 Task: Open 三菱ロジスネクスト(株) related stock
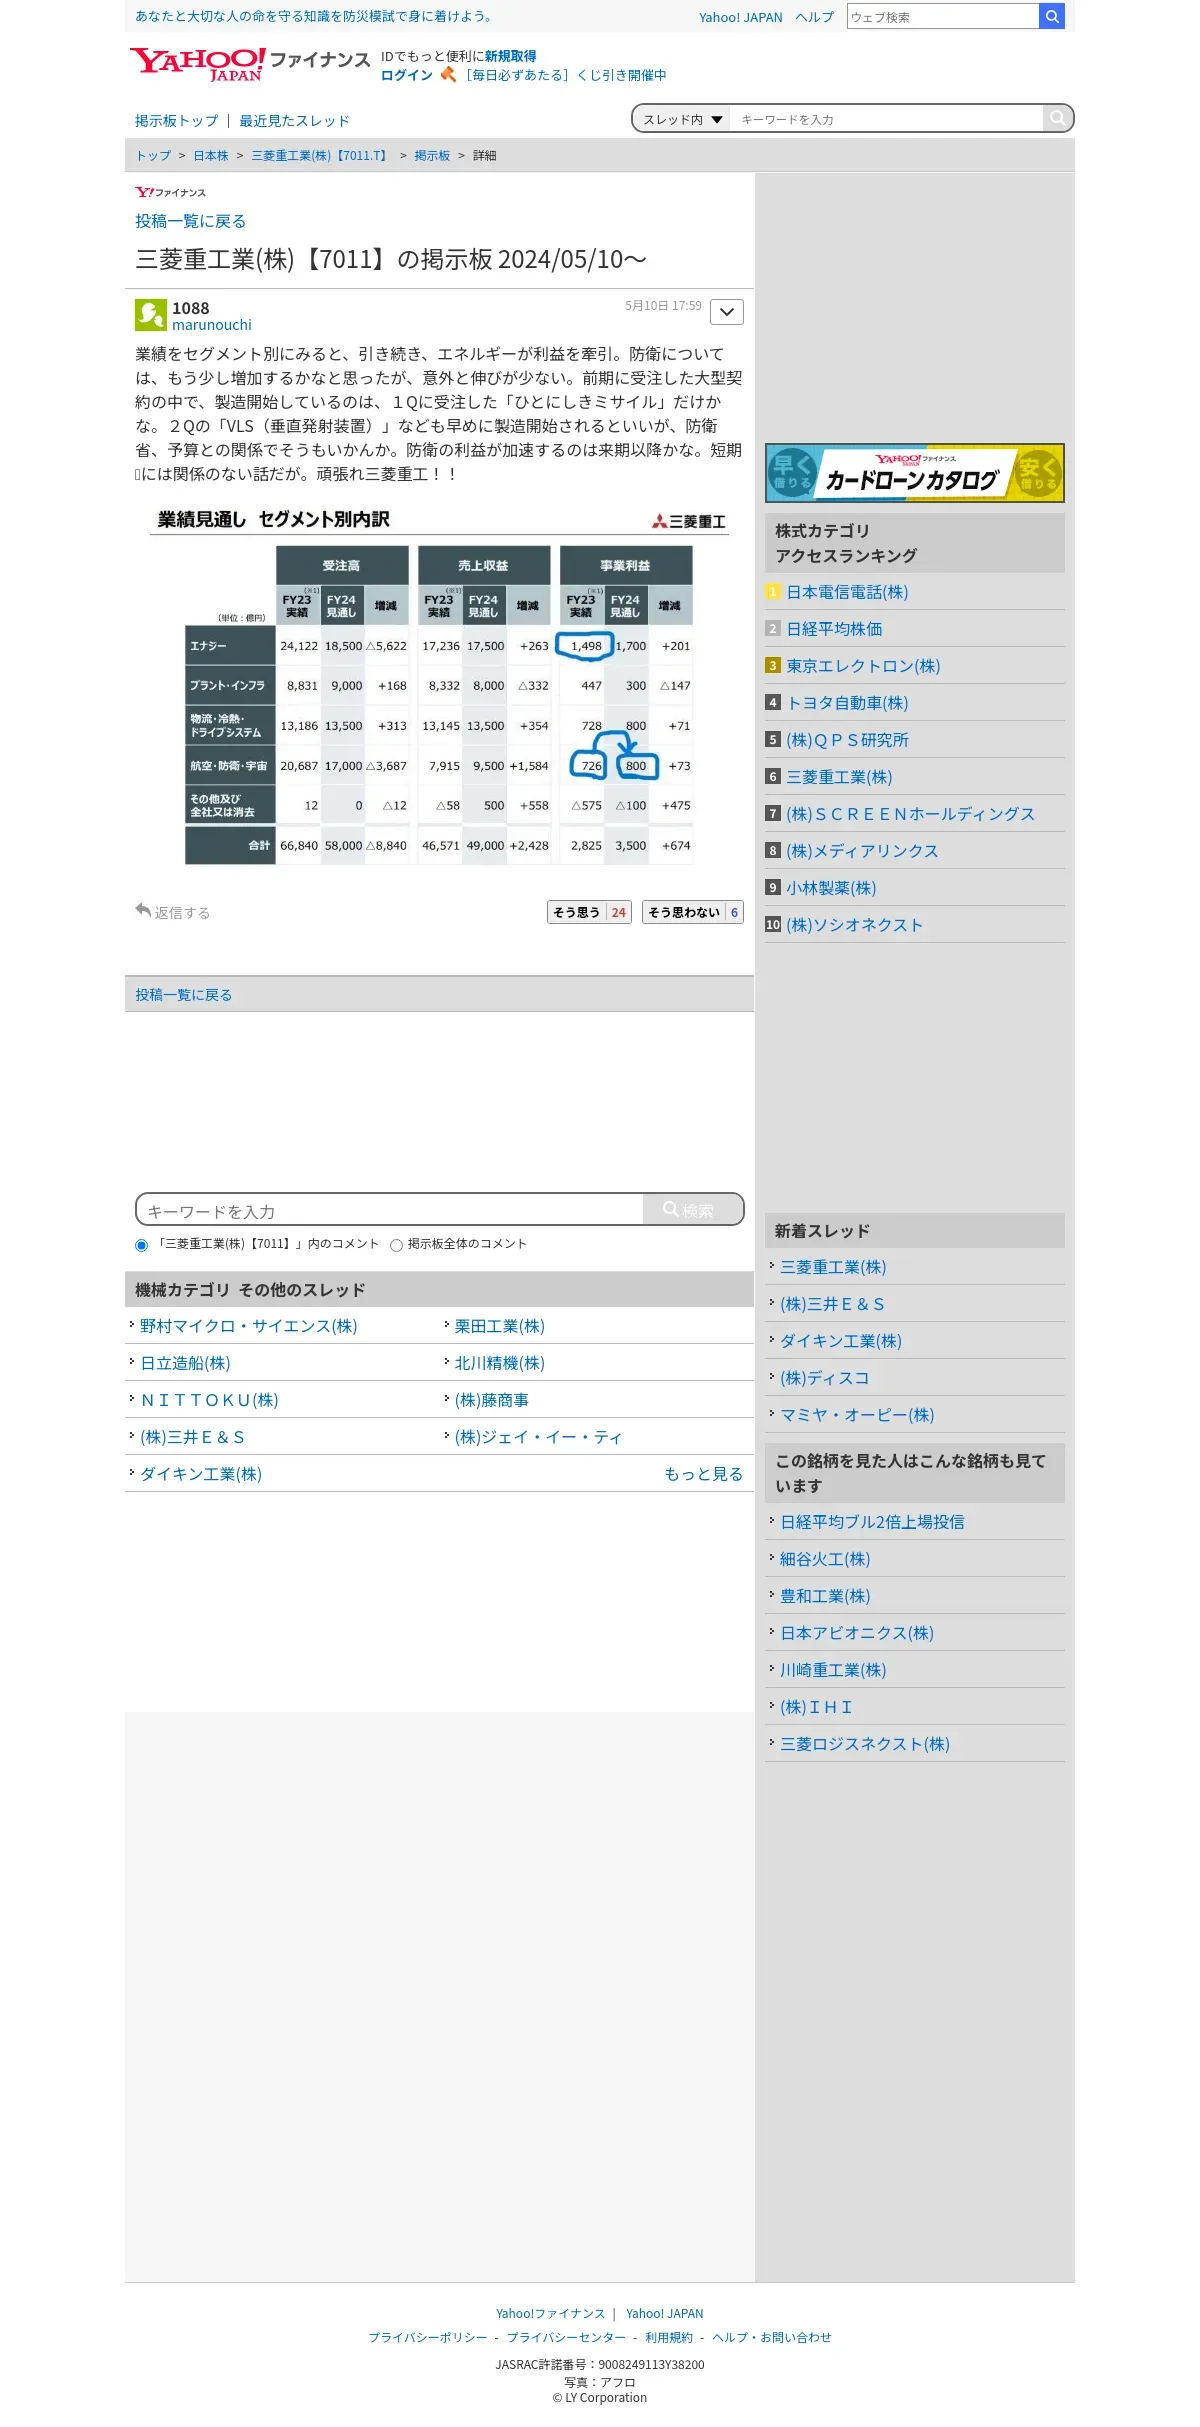pos(865,1744)
